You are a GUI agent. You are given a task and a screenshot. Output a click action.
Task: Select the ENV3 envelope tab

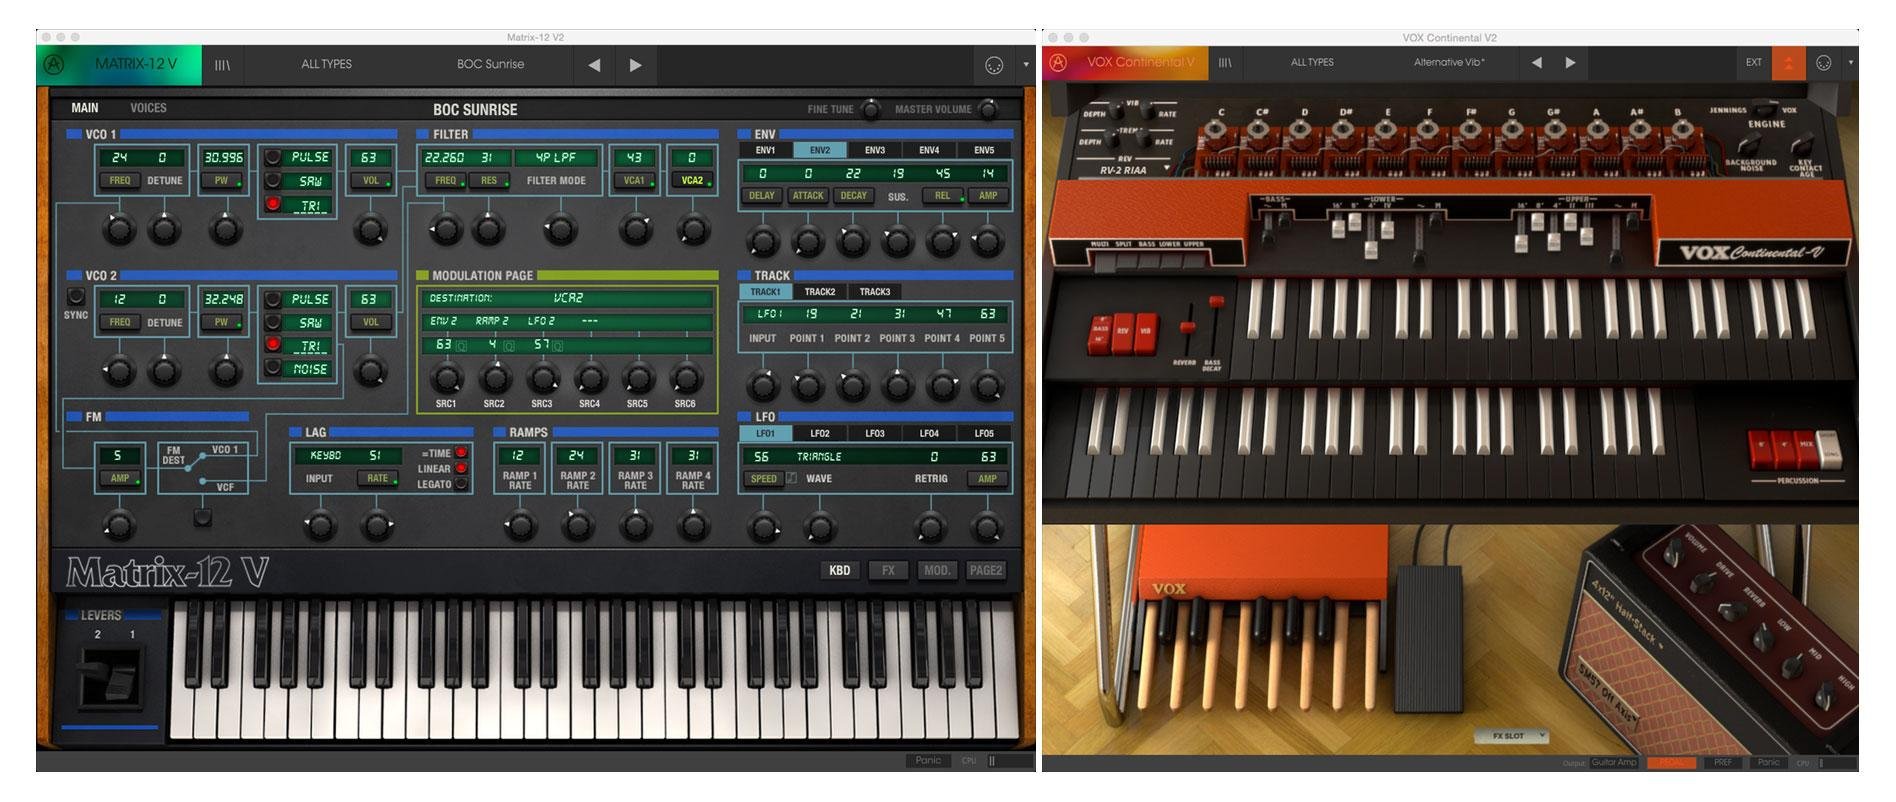click(874, 150)
